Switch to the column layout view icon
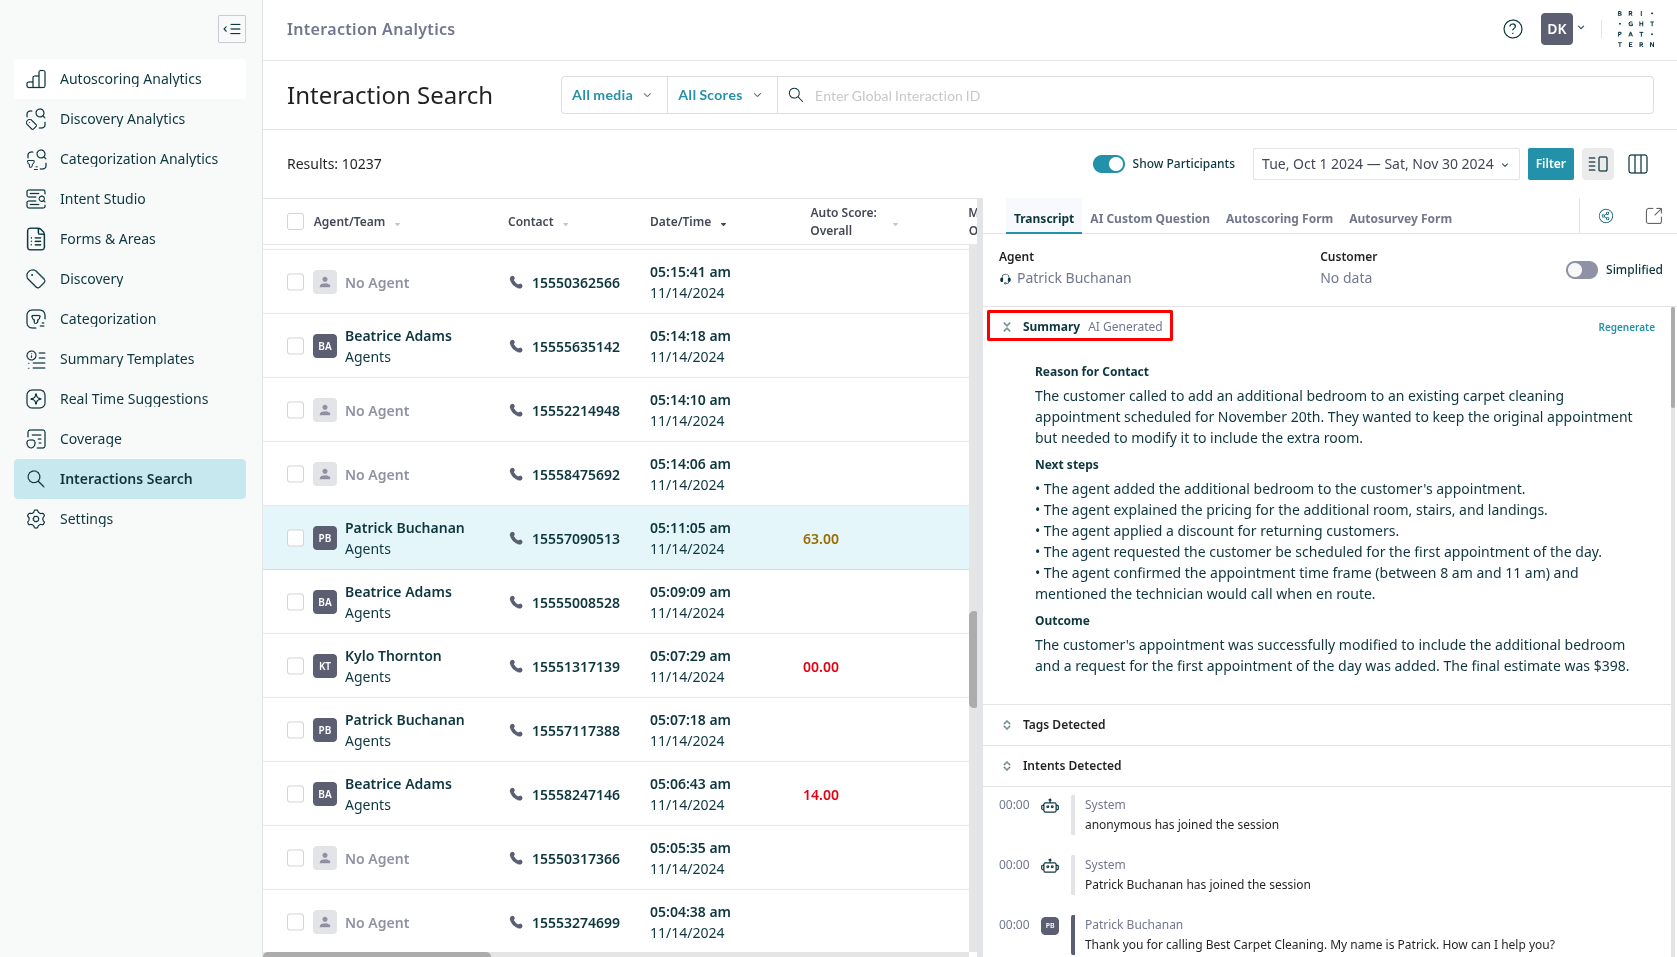 point(1637,164)
